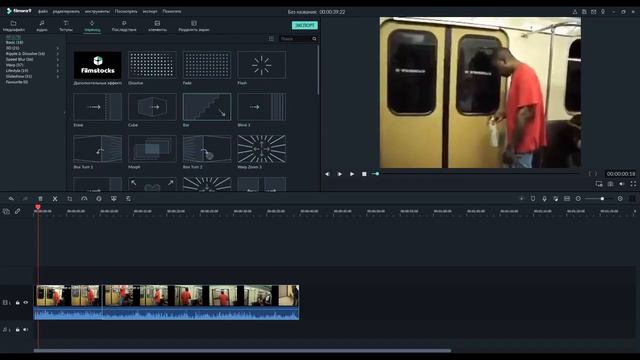The width and height of the screenshot is (640, 360).
Task: Open the Filmstocks thumbnail
Action: (98, 65)
